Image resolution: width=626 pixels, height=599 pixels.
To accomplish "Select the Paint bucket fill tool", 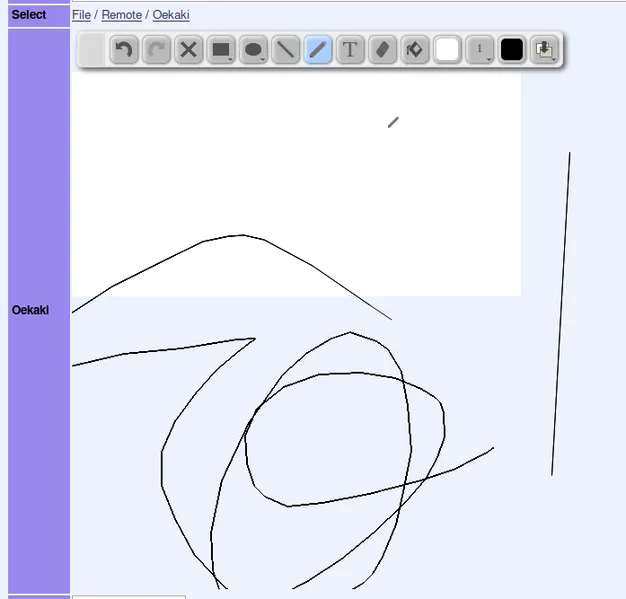I will [x=415, y=50].
